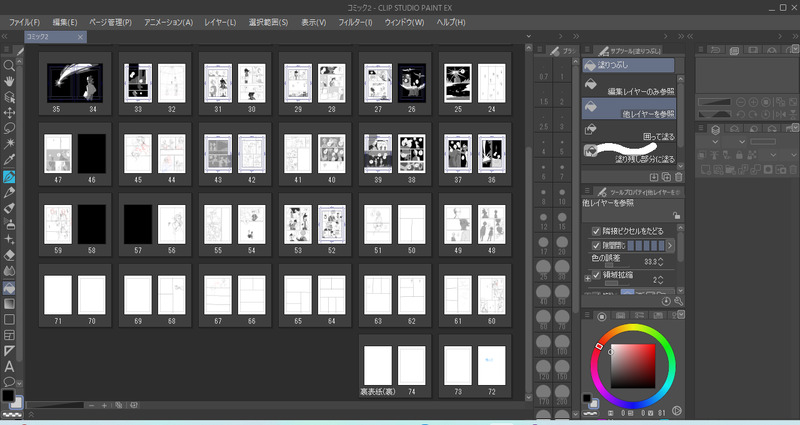Screen dimensions: 800x425
Task: Select 囲って塗る sub tool
Action: click(x=629, y=131)
